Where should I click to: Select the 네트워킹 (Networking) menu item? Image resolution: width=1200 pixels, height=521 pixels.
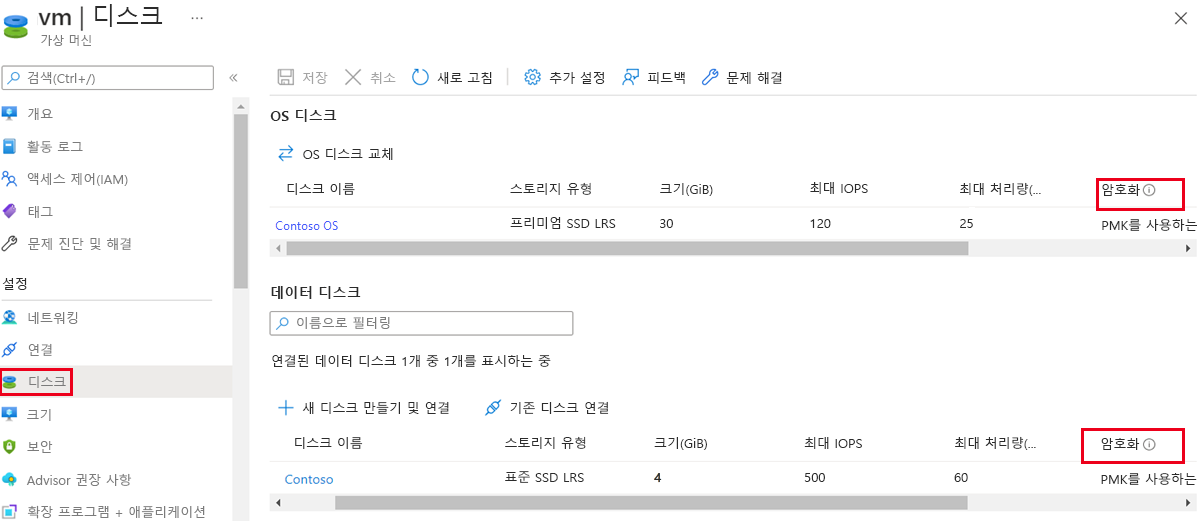pos(53,317)
